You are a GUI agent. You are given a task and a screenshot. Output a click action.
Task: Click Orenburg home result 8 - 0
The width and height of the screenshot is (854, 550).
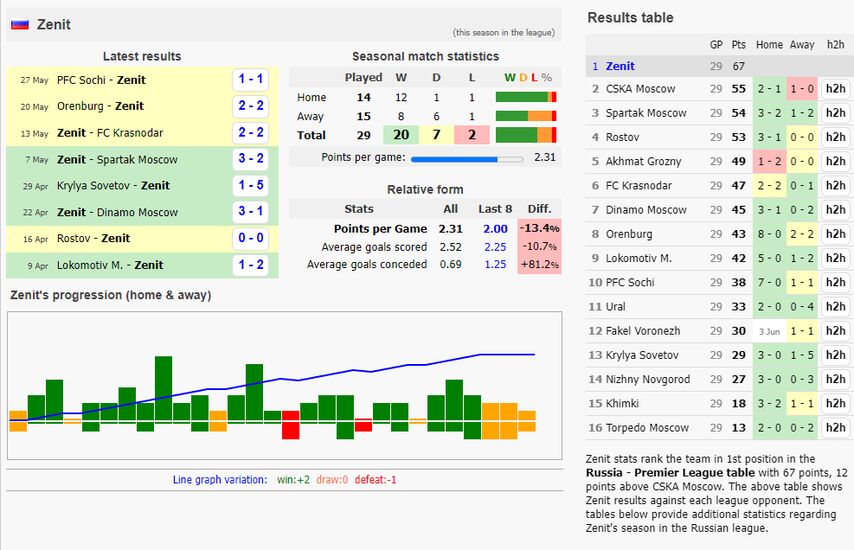769,234
